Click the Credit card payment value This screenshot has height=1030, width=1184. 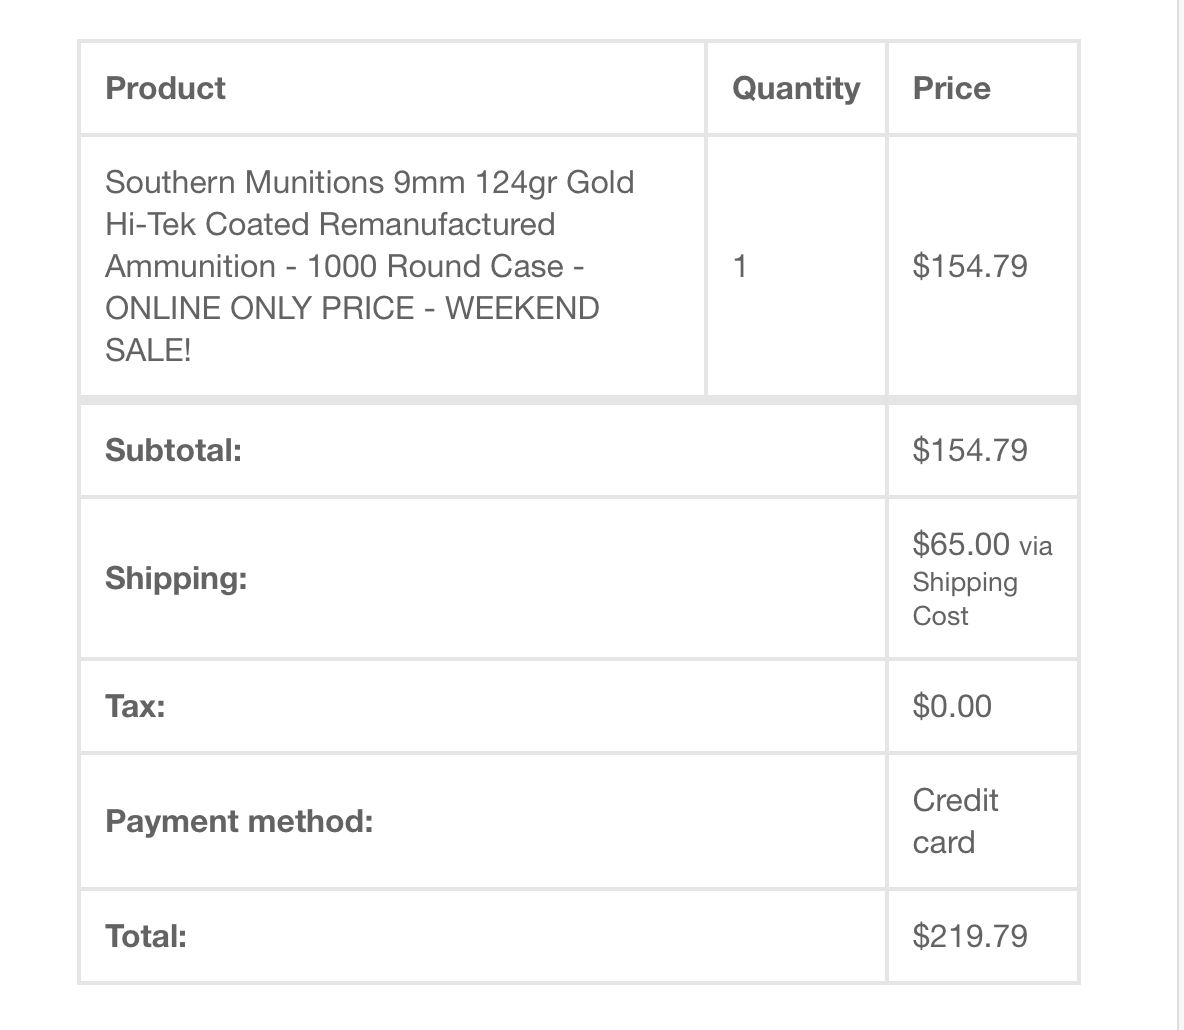point(955,822)
